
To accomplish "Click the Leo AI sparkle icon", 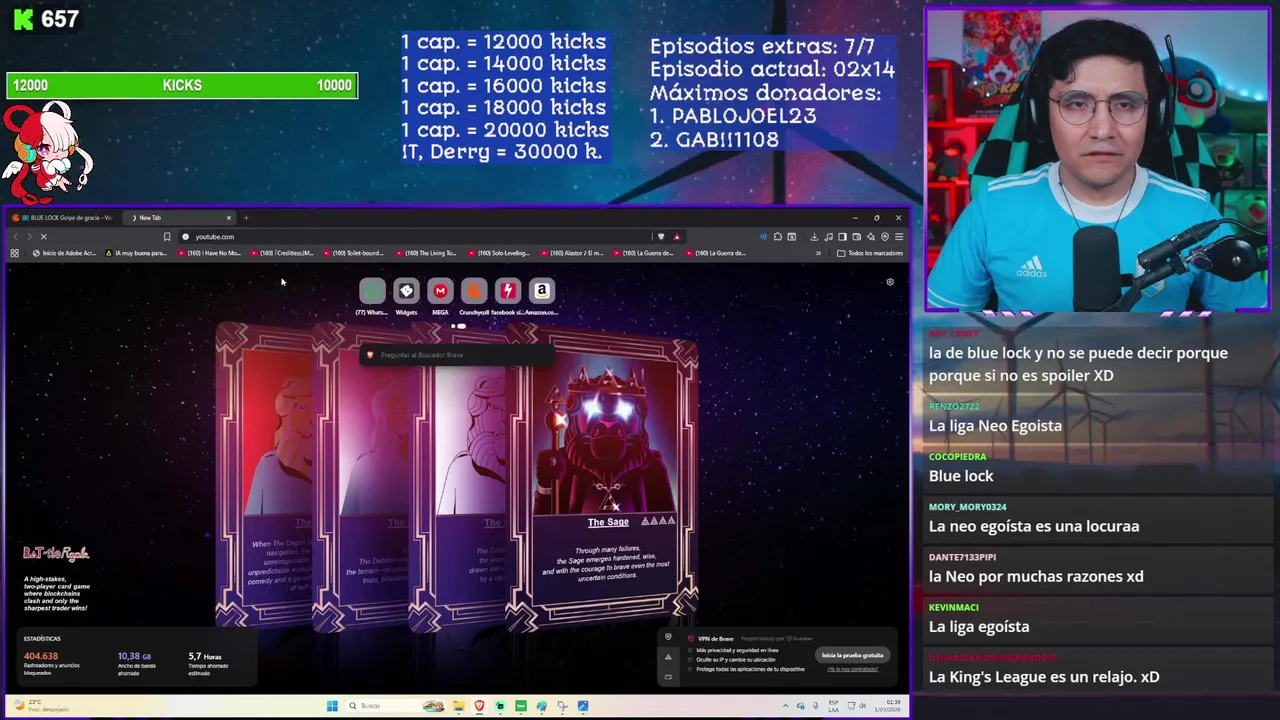I will click(871, 237).
